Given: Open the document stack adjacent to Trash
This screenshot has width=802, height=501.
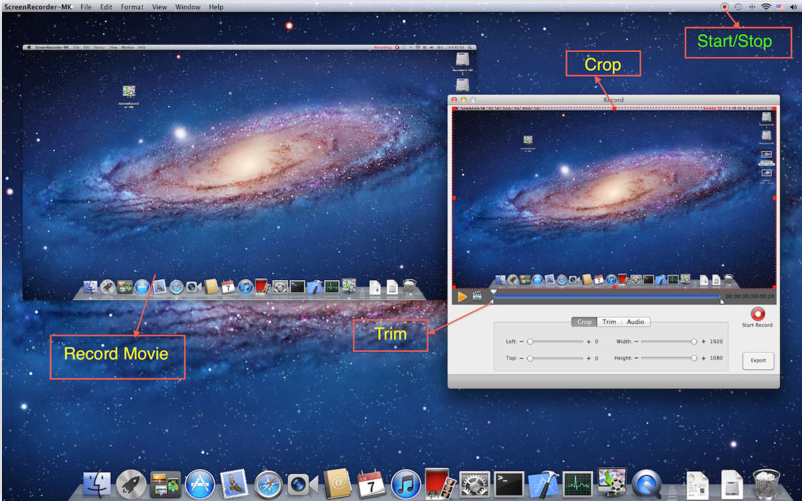Looking at the screenshot, I should click(732, 484).
